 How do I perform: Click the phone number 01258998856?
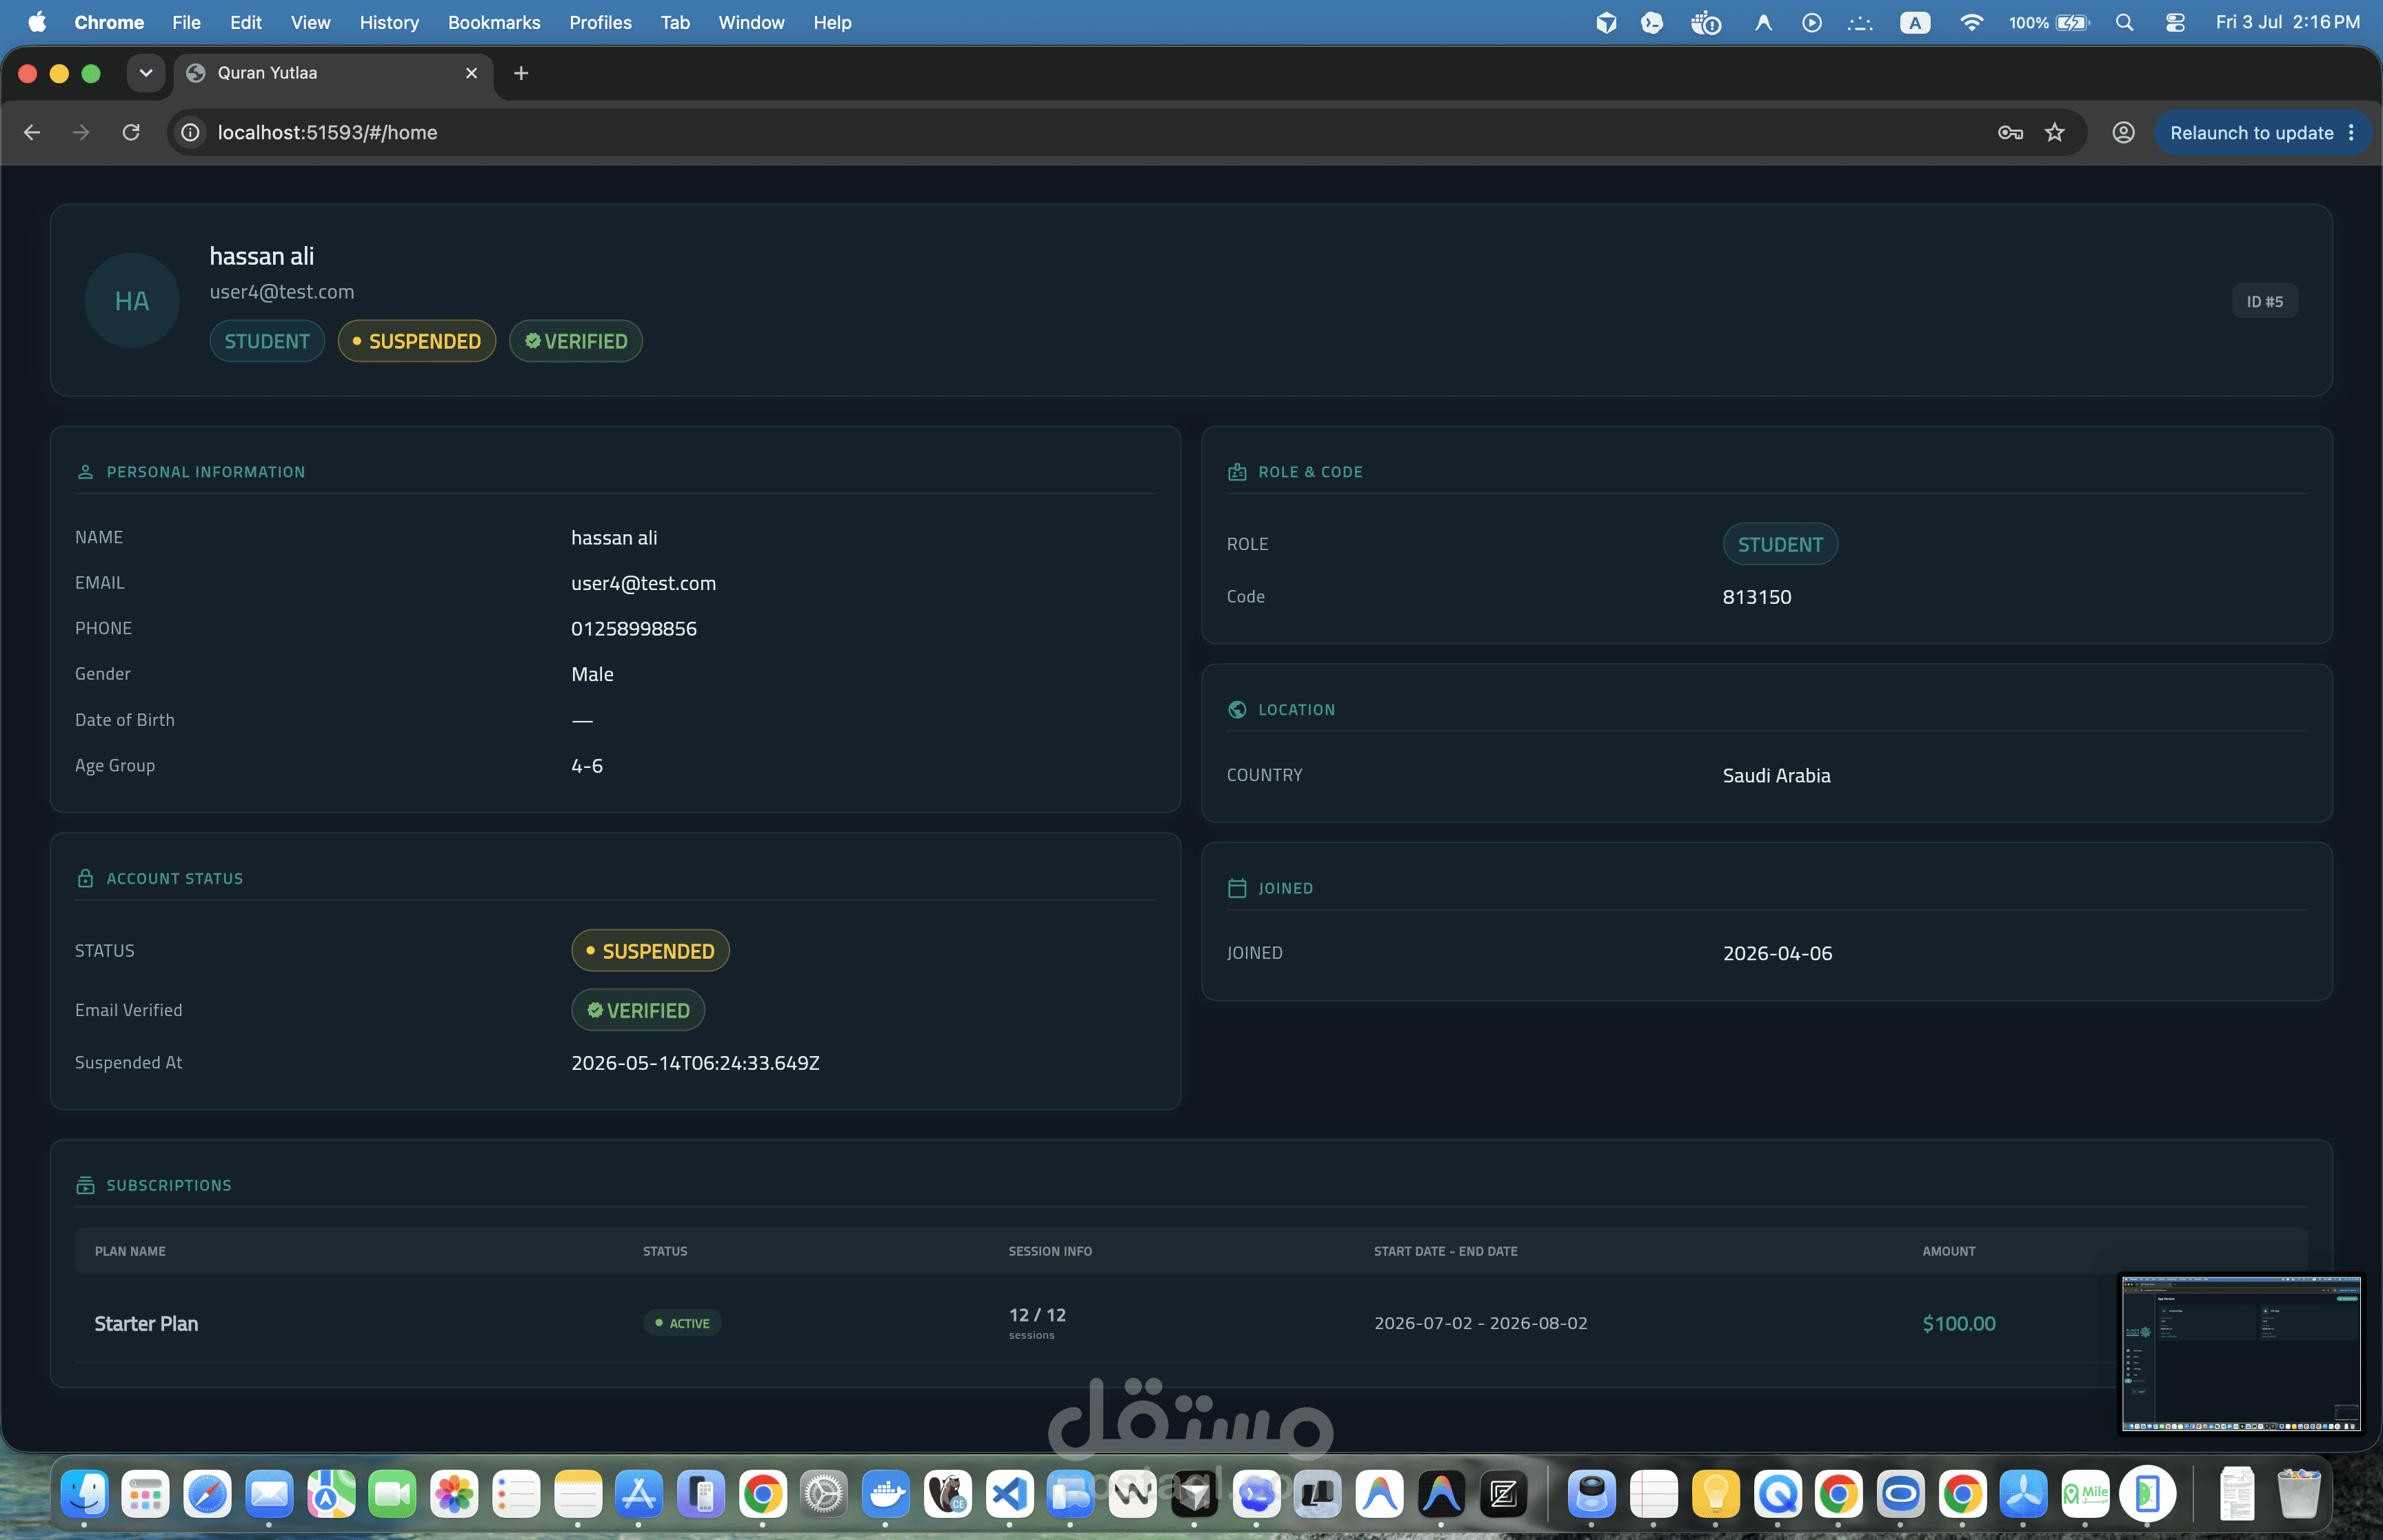(x=634, y=629)
